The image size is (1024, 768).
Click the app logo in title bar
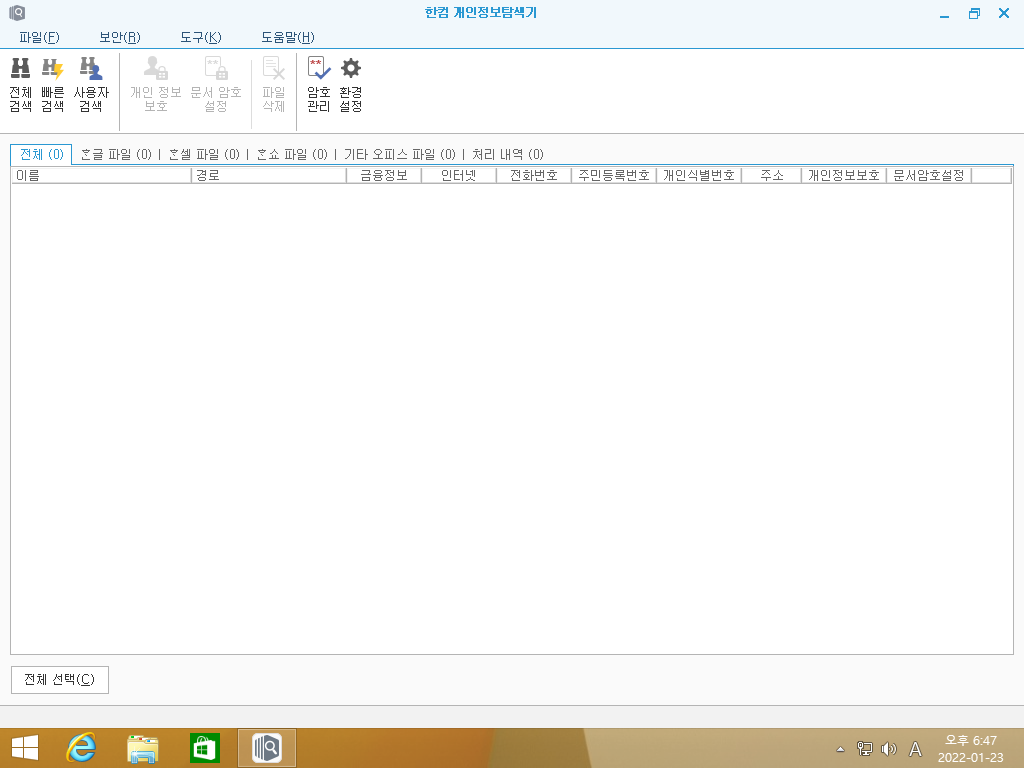point(17,12)
